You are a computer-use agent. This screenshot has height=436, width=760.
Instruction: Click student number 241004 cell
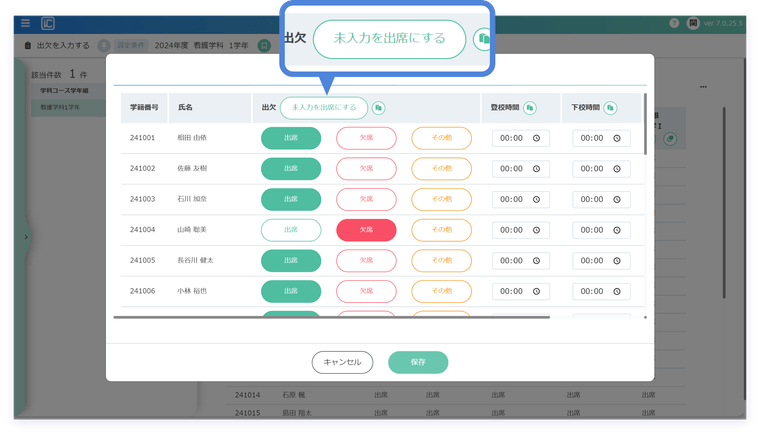[x=142, y=230]
